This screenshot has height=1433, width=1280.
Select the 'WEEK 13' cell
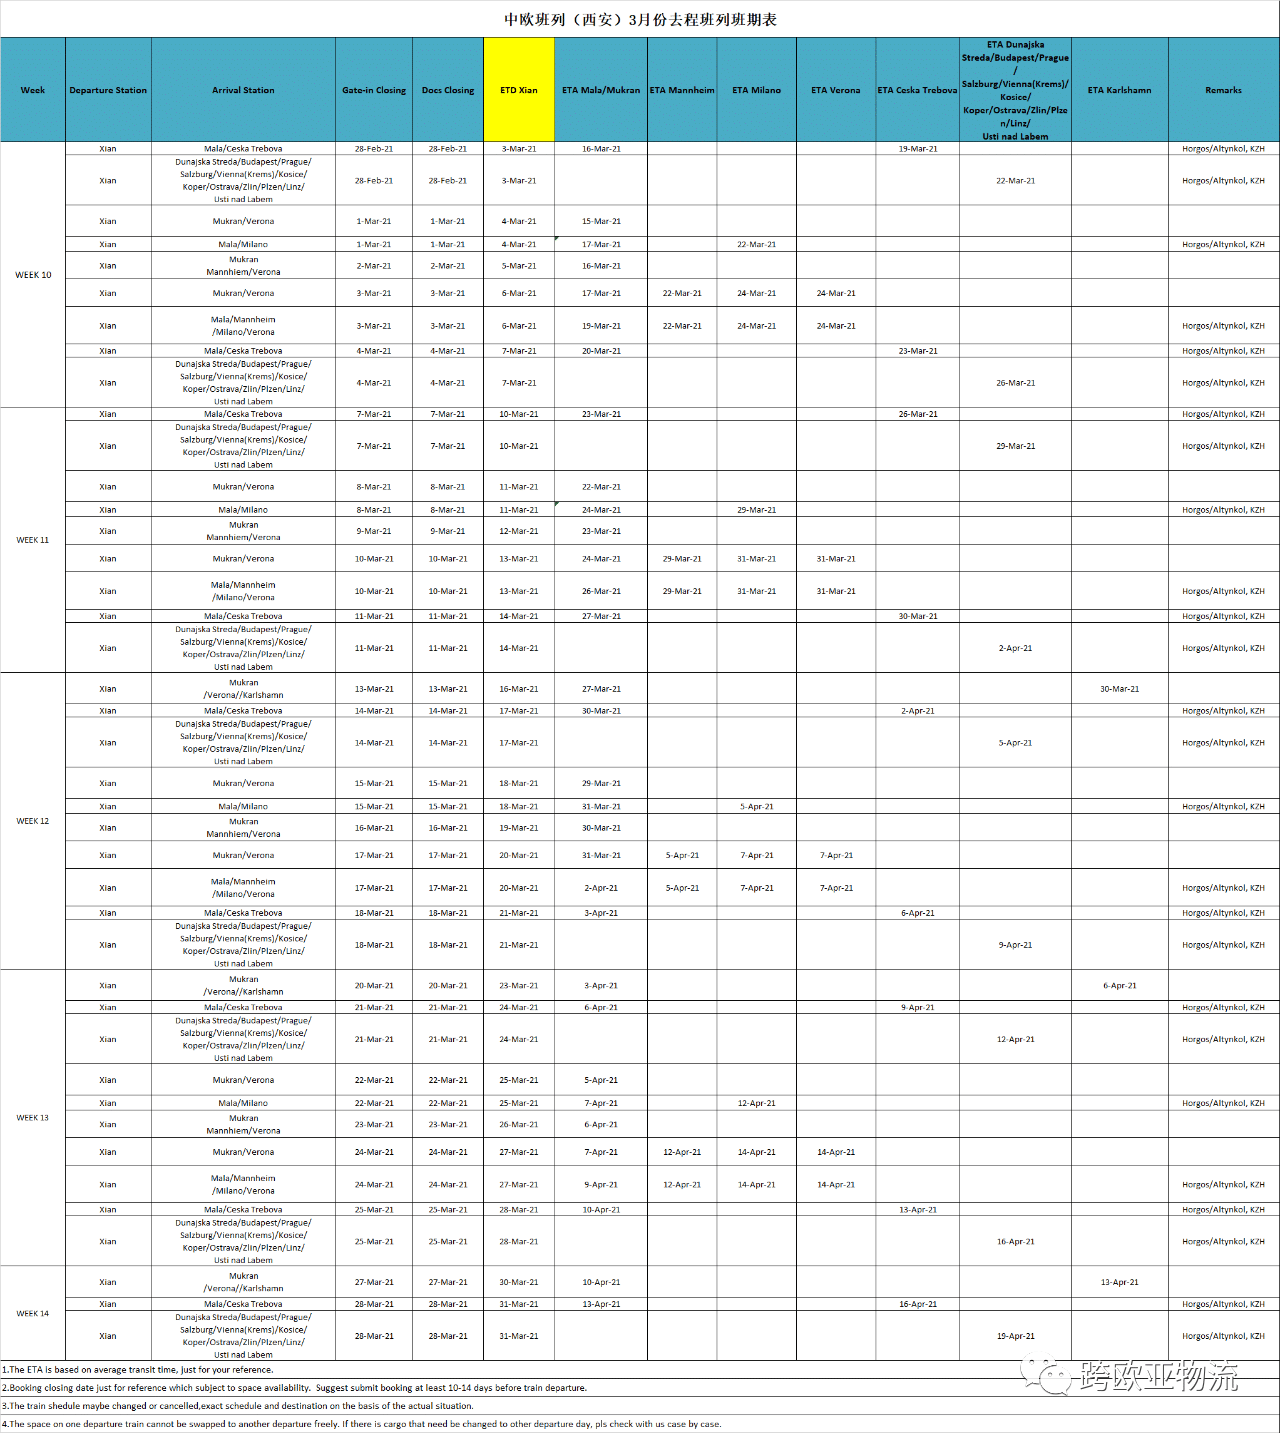(33, 1118)
